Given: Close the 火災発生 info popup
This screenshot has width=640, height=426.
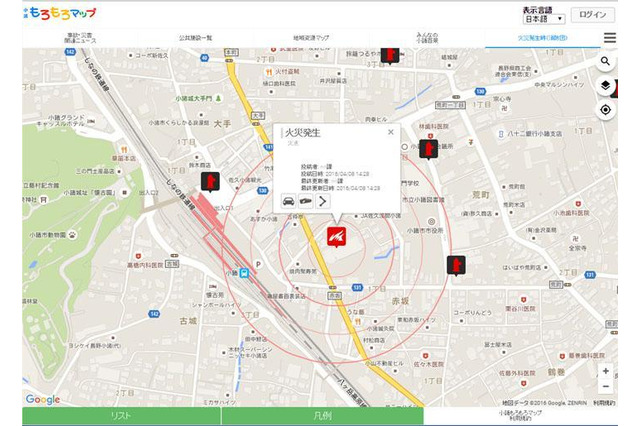Looking at the screenshot, I should [391, 132].
